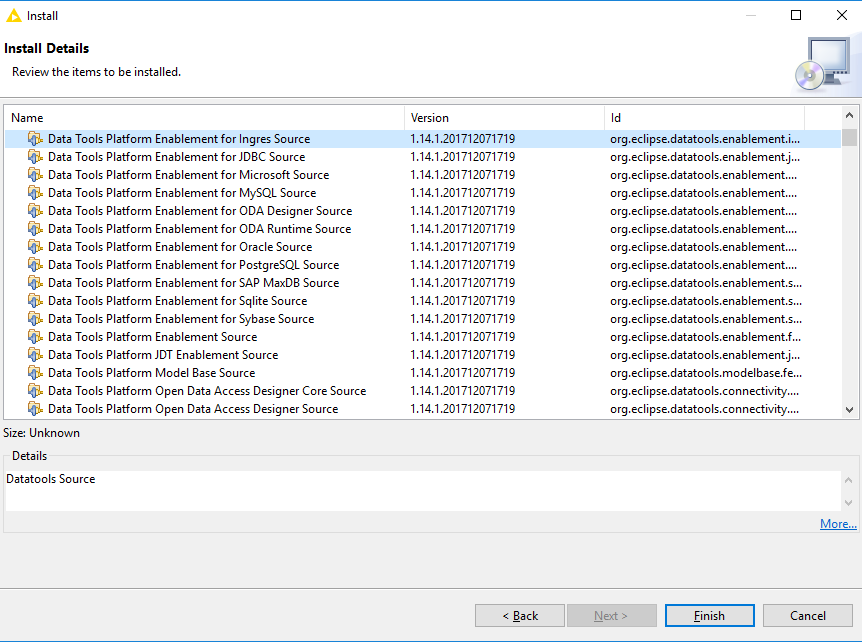Click the feature icon beside Sybase Source
The height and width of the screenshot is (642, 862).
point(35,319)
